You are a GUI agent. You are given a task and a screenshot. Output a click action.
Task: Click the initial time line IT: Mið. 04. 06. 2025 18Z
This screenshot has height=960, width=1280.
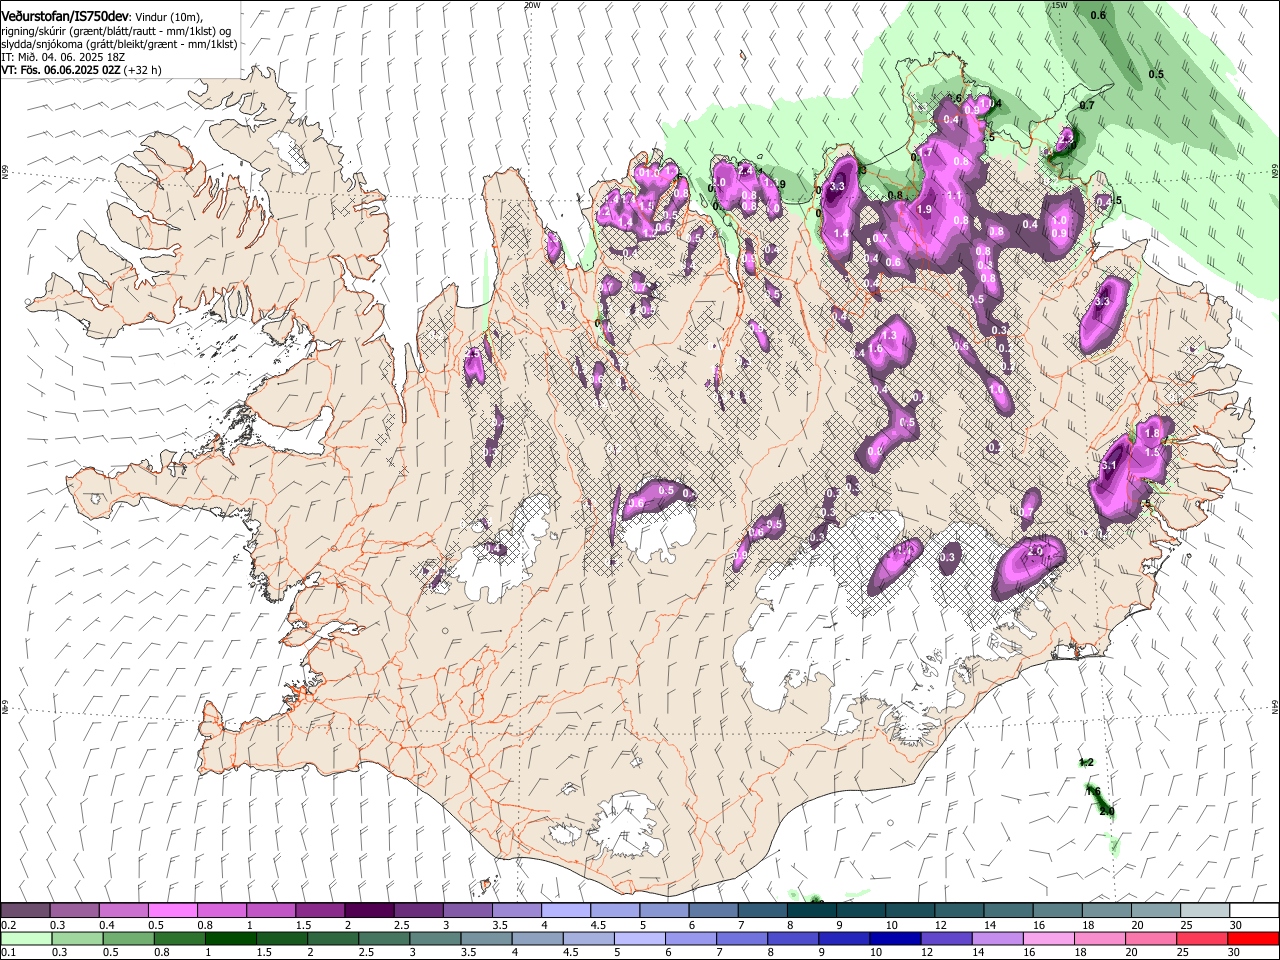(63, 57)
